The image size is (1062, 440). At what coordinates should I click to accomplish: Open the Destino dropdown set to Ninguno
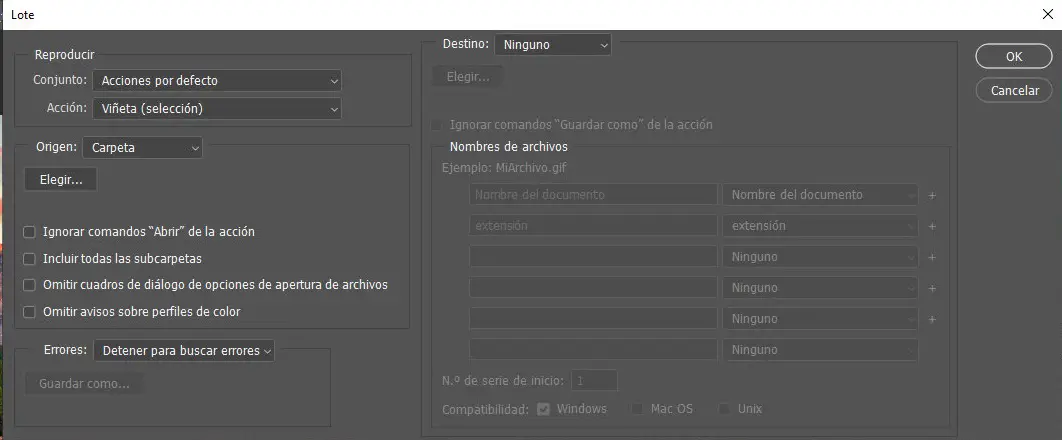[553, 45]
